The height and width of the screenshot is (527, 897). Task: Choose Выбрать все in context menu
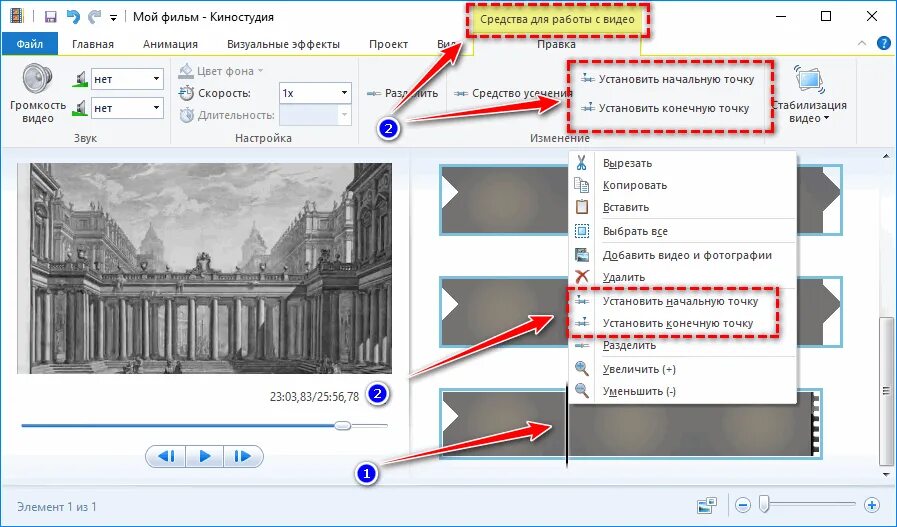[x=682, y=231]
